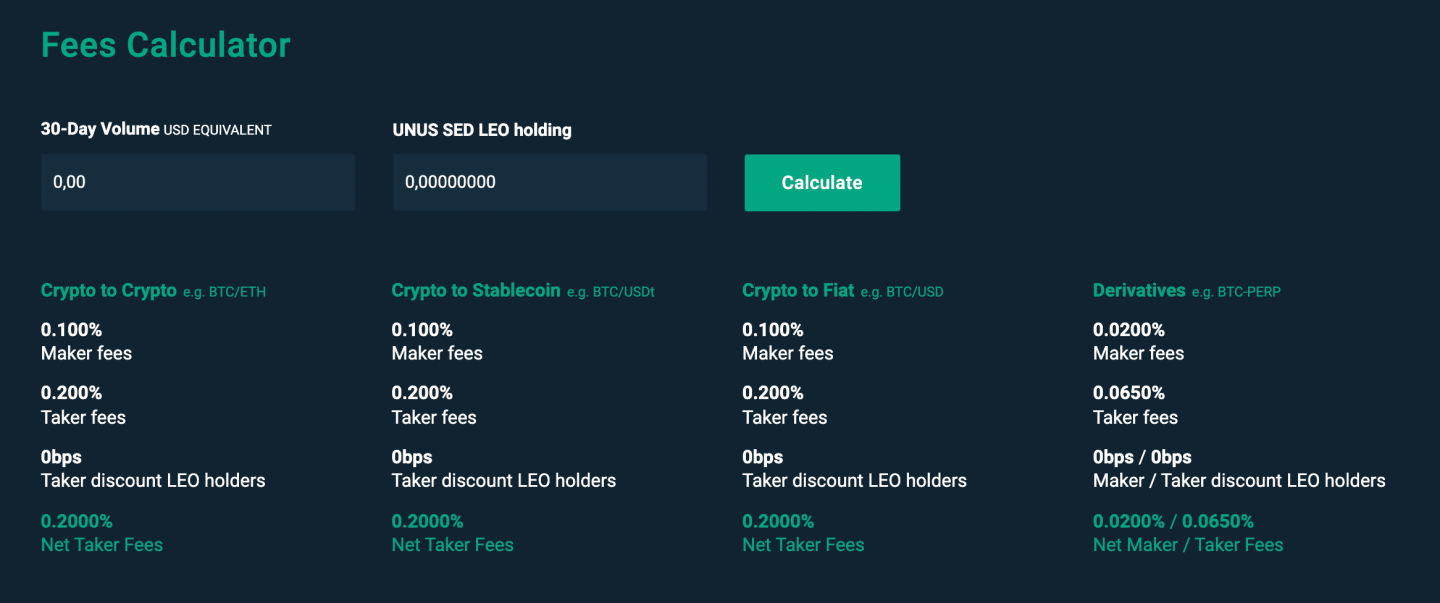Click Crypto to Stablecoin 0bps discount value

(412, 457)
